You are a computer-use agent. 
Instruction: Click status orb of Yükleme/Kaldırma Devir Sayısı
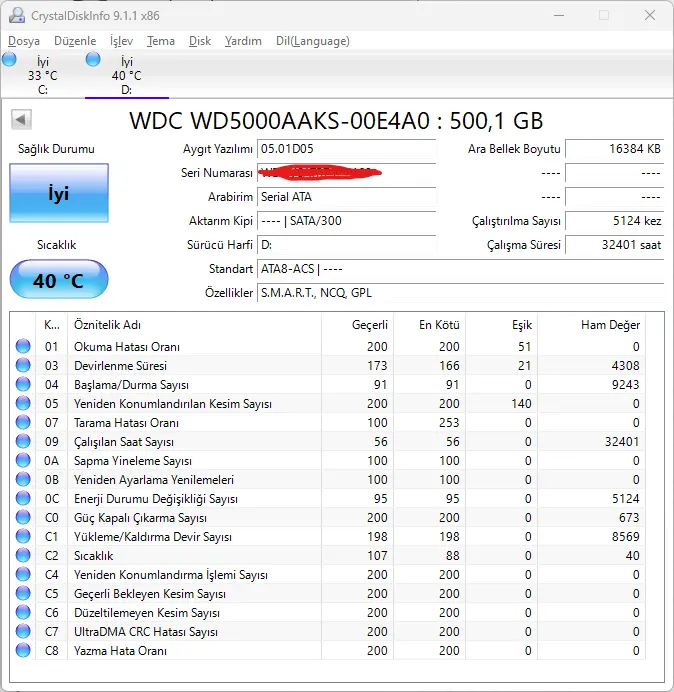click(x=23, y=536)
